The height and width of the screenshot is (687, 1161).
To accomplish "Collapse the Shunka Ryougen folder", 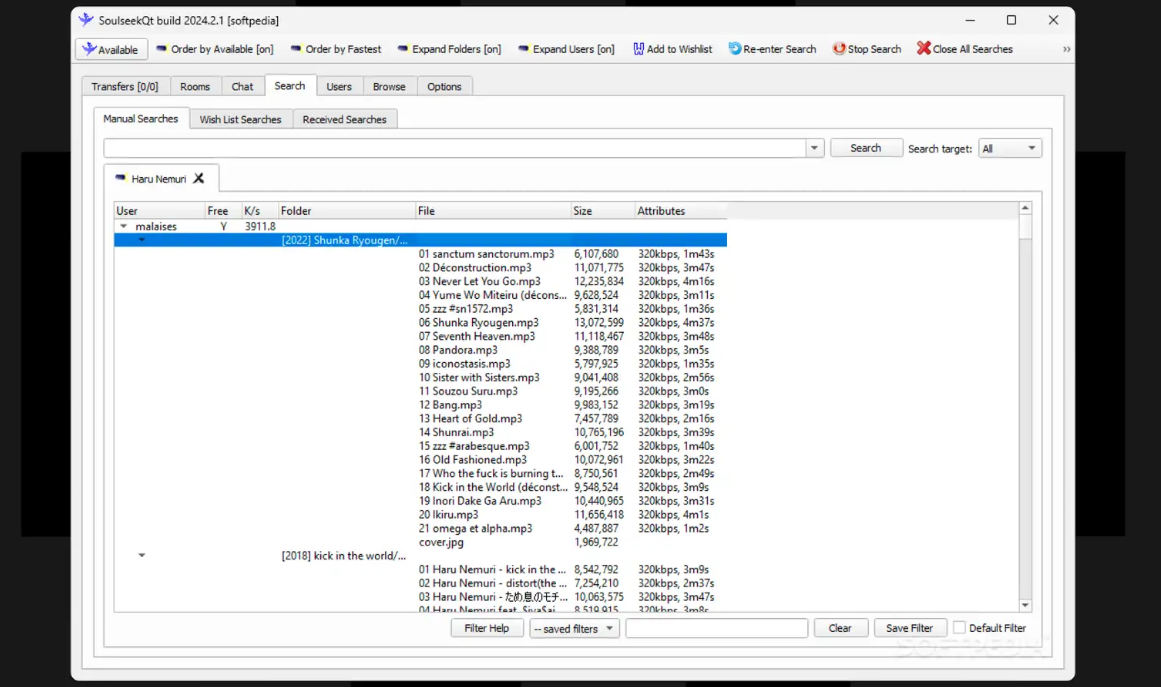I will (x=141, y=240).
